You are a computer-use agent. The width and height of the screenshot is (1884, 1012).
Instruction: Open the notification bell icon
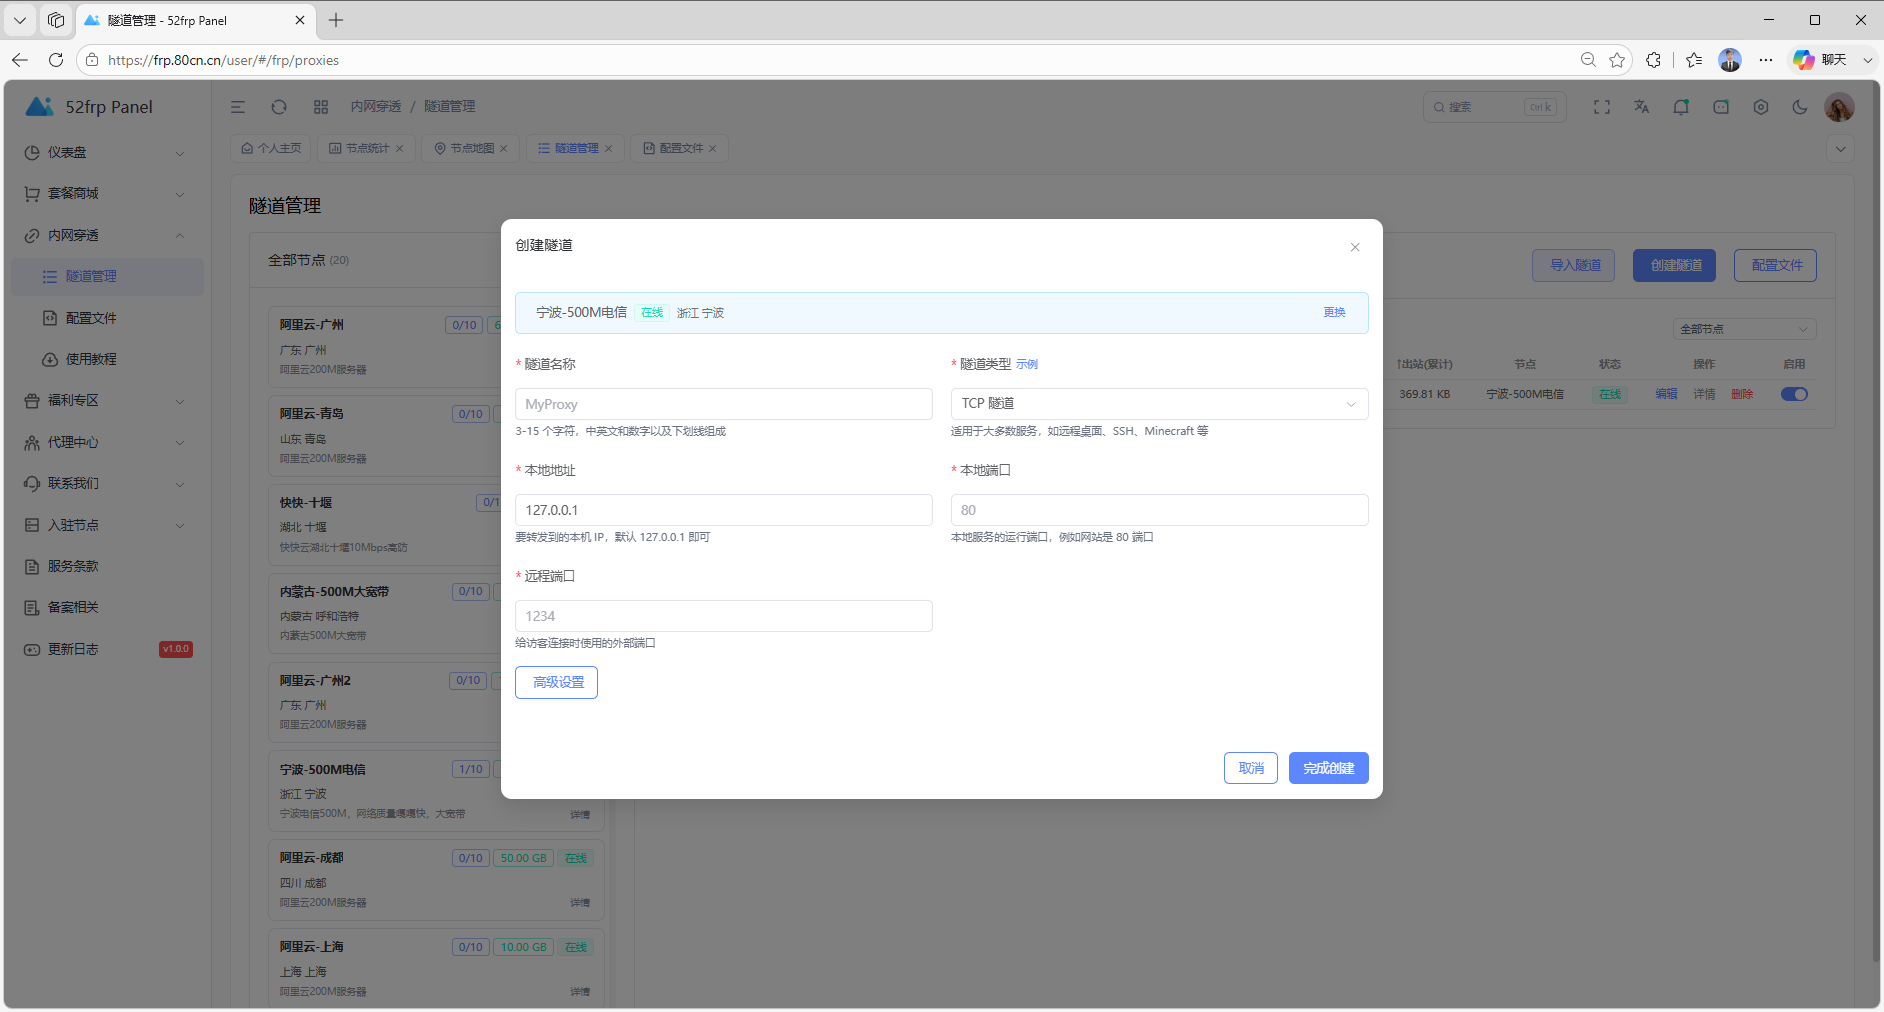tap(1681, 107)
